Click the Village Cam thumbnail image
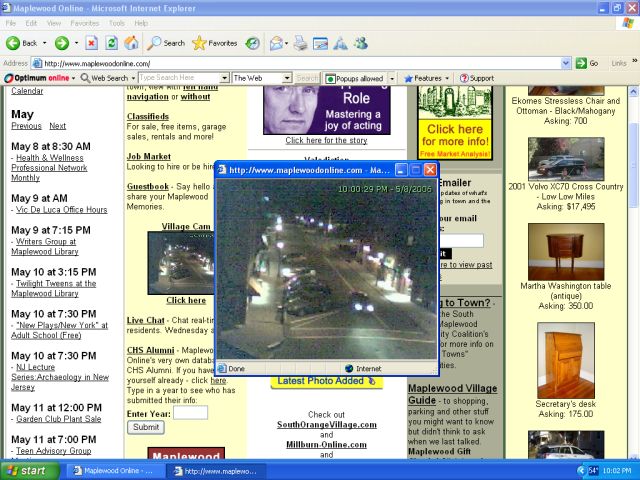Image resolution: width=640 pixels, height=480 pixels. click(180, 263)
